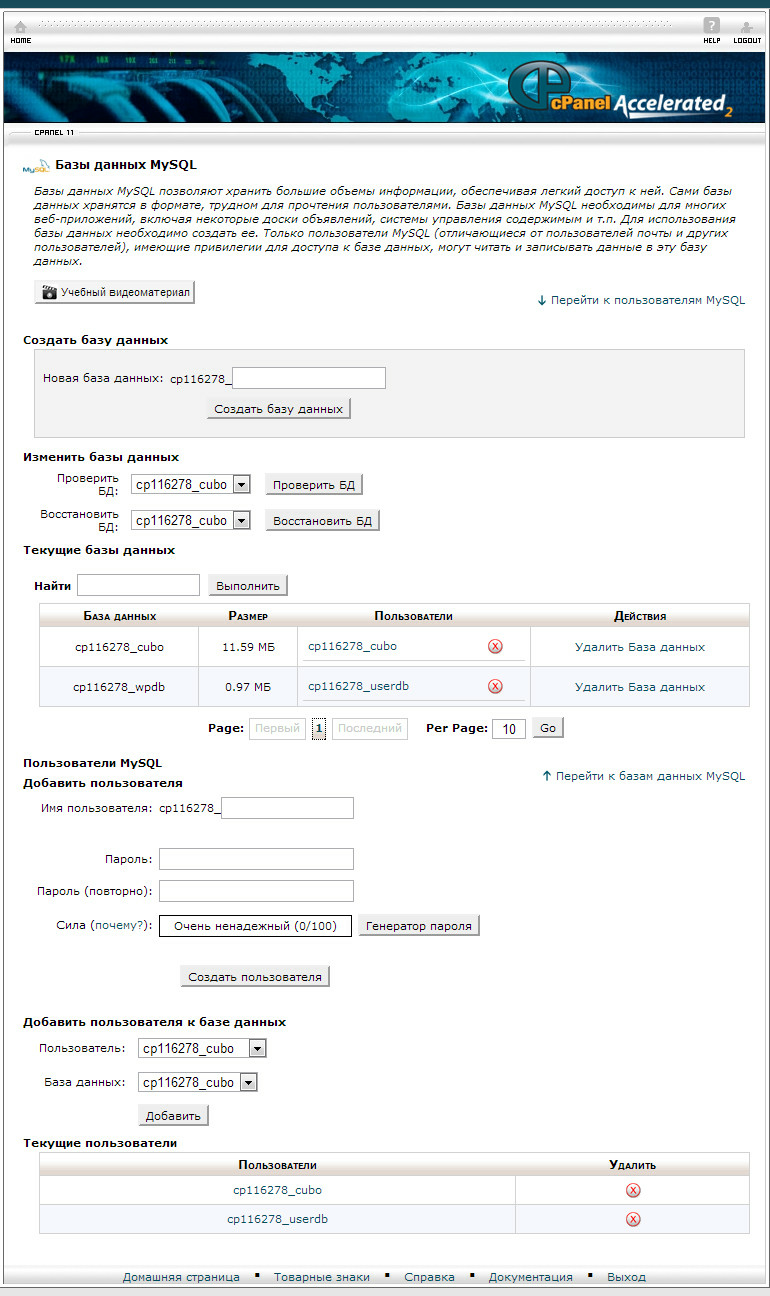Focus the Per Page number field
770x1296 pixels.
509,729
